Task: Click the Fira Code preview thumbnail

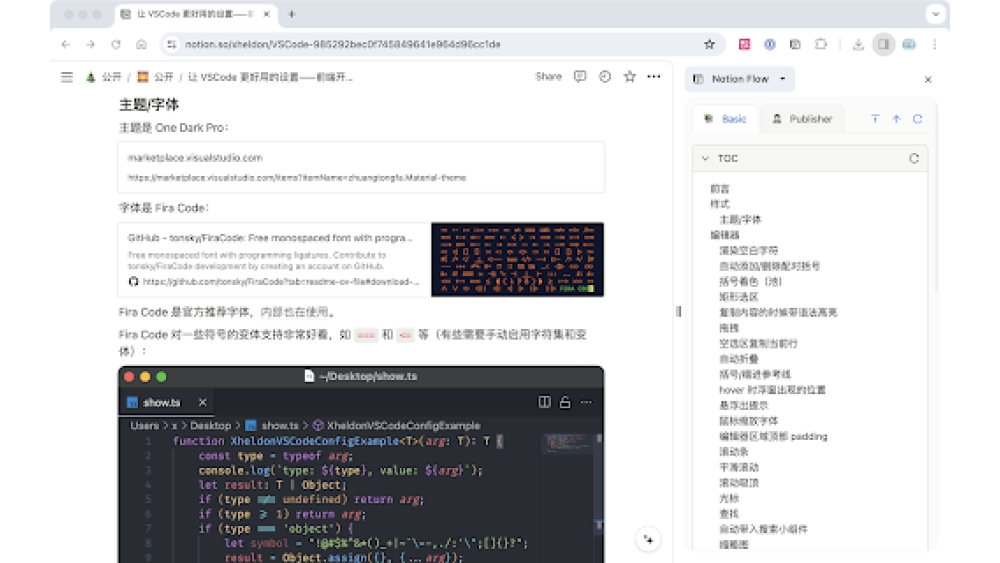Action: point(517,260)
